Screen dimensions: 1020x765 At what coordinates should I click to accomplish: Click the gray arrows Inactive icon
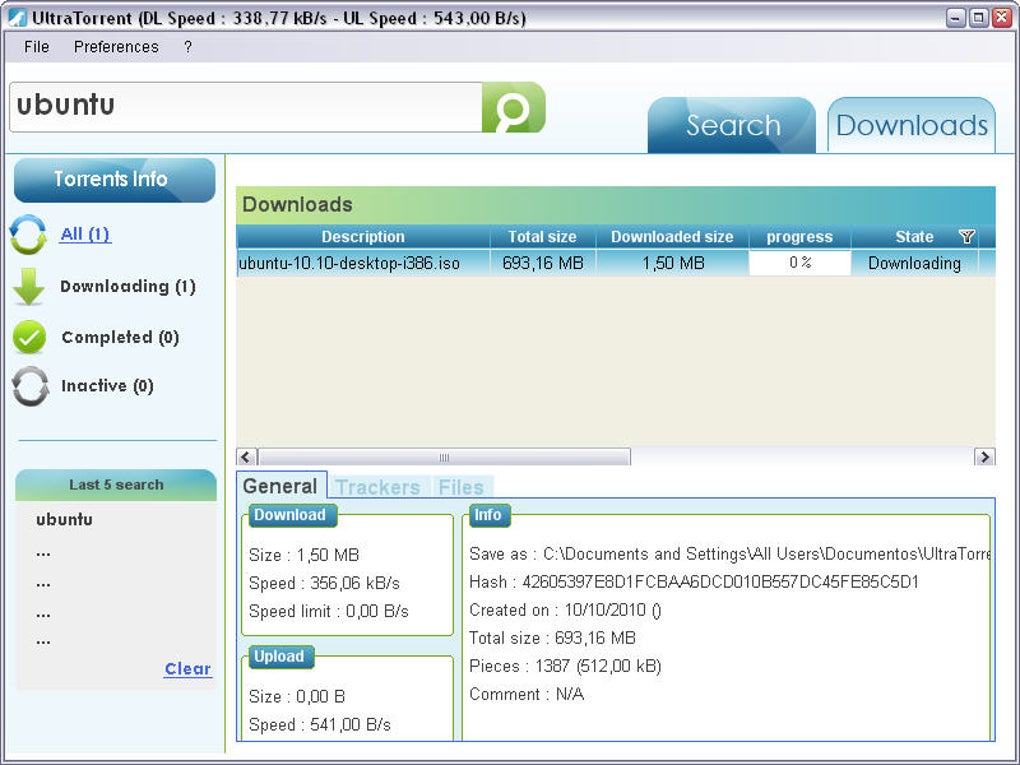coord(30,386)
